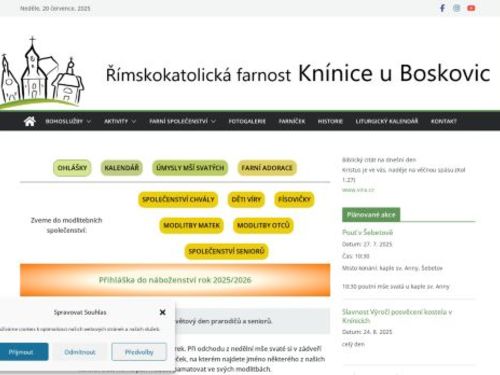Open the Bohoslužby menu item
The image size is (500, 375).
(x=64, y=121)
